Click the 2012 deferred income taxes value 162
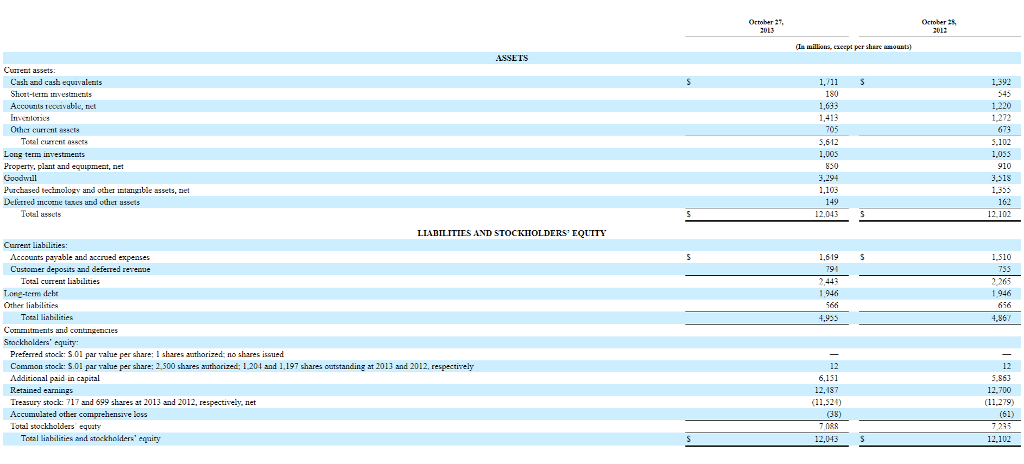The width and height of the screenshot is (1024, 464). [x=1004, y=202]
